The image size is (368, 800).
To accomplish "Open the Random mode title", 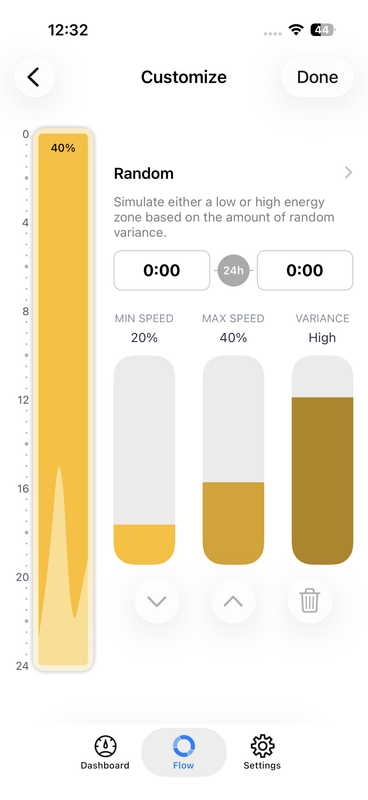I will click(x=143, y=173).
